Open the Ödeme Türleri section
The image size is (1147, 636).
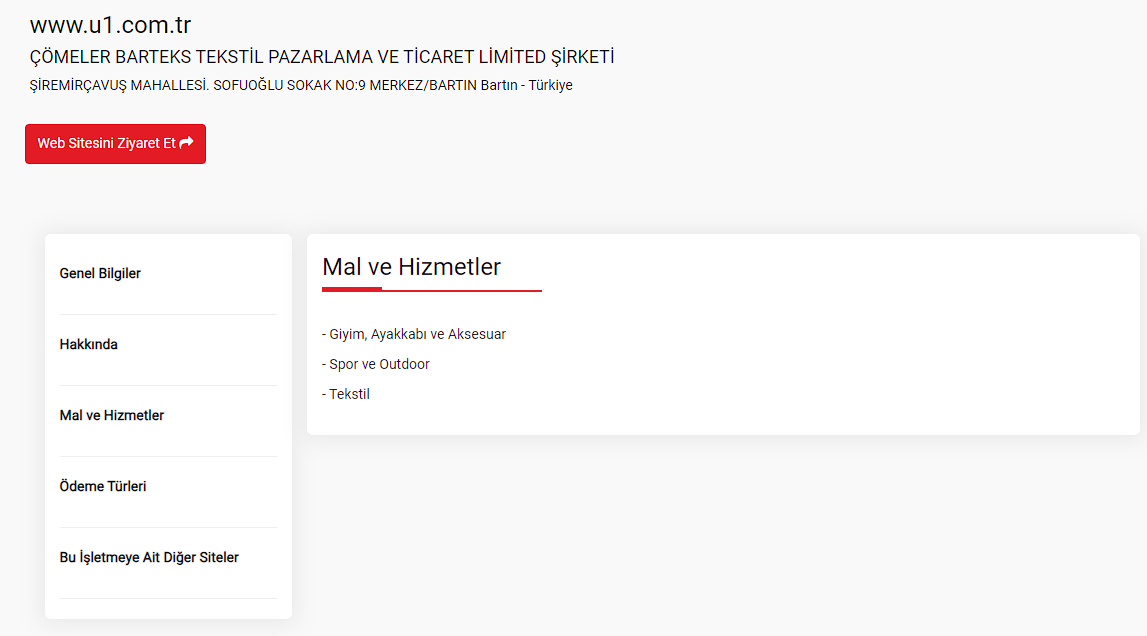coord(103,486)
